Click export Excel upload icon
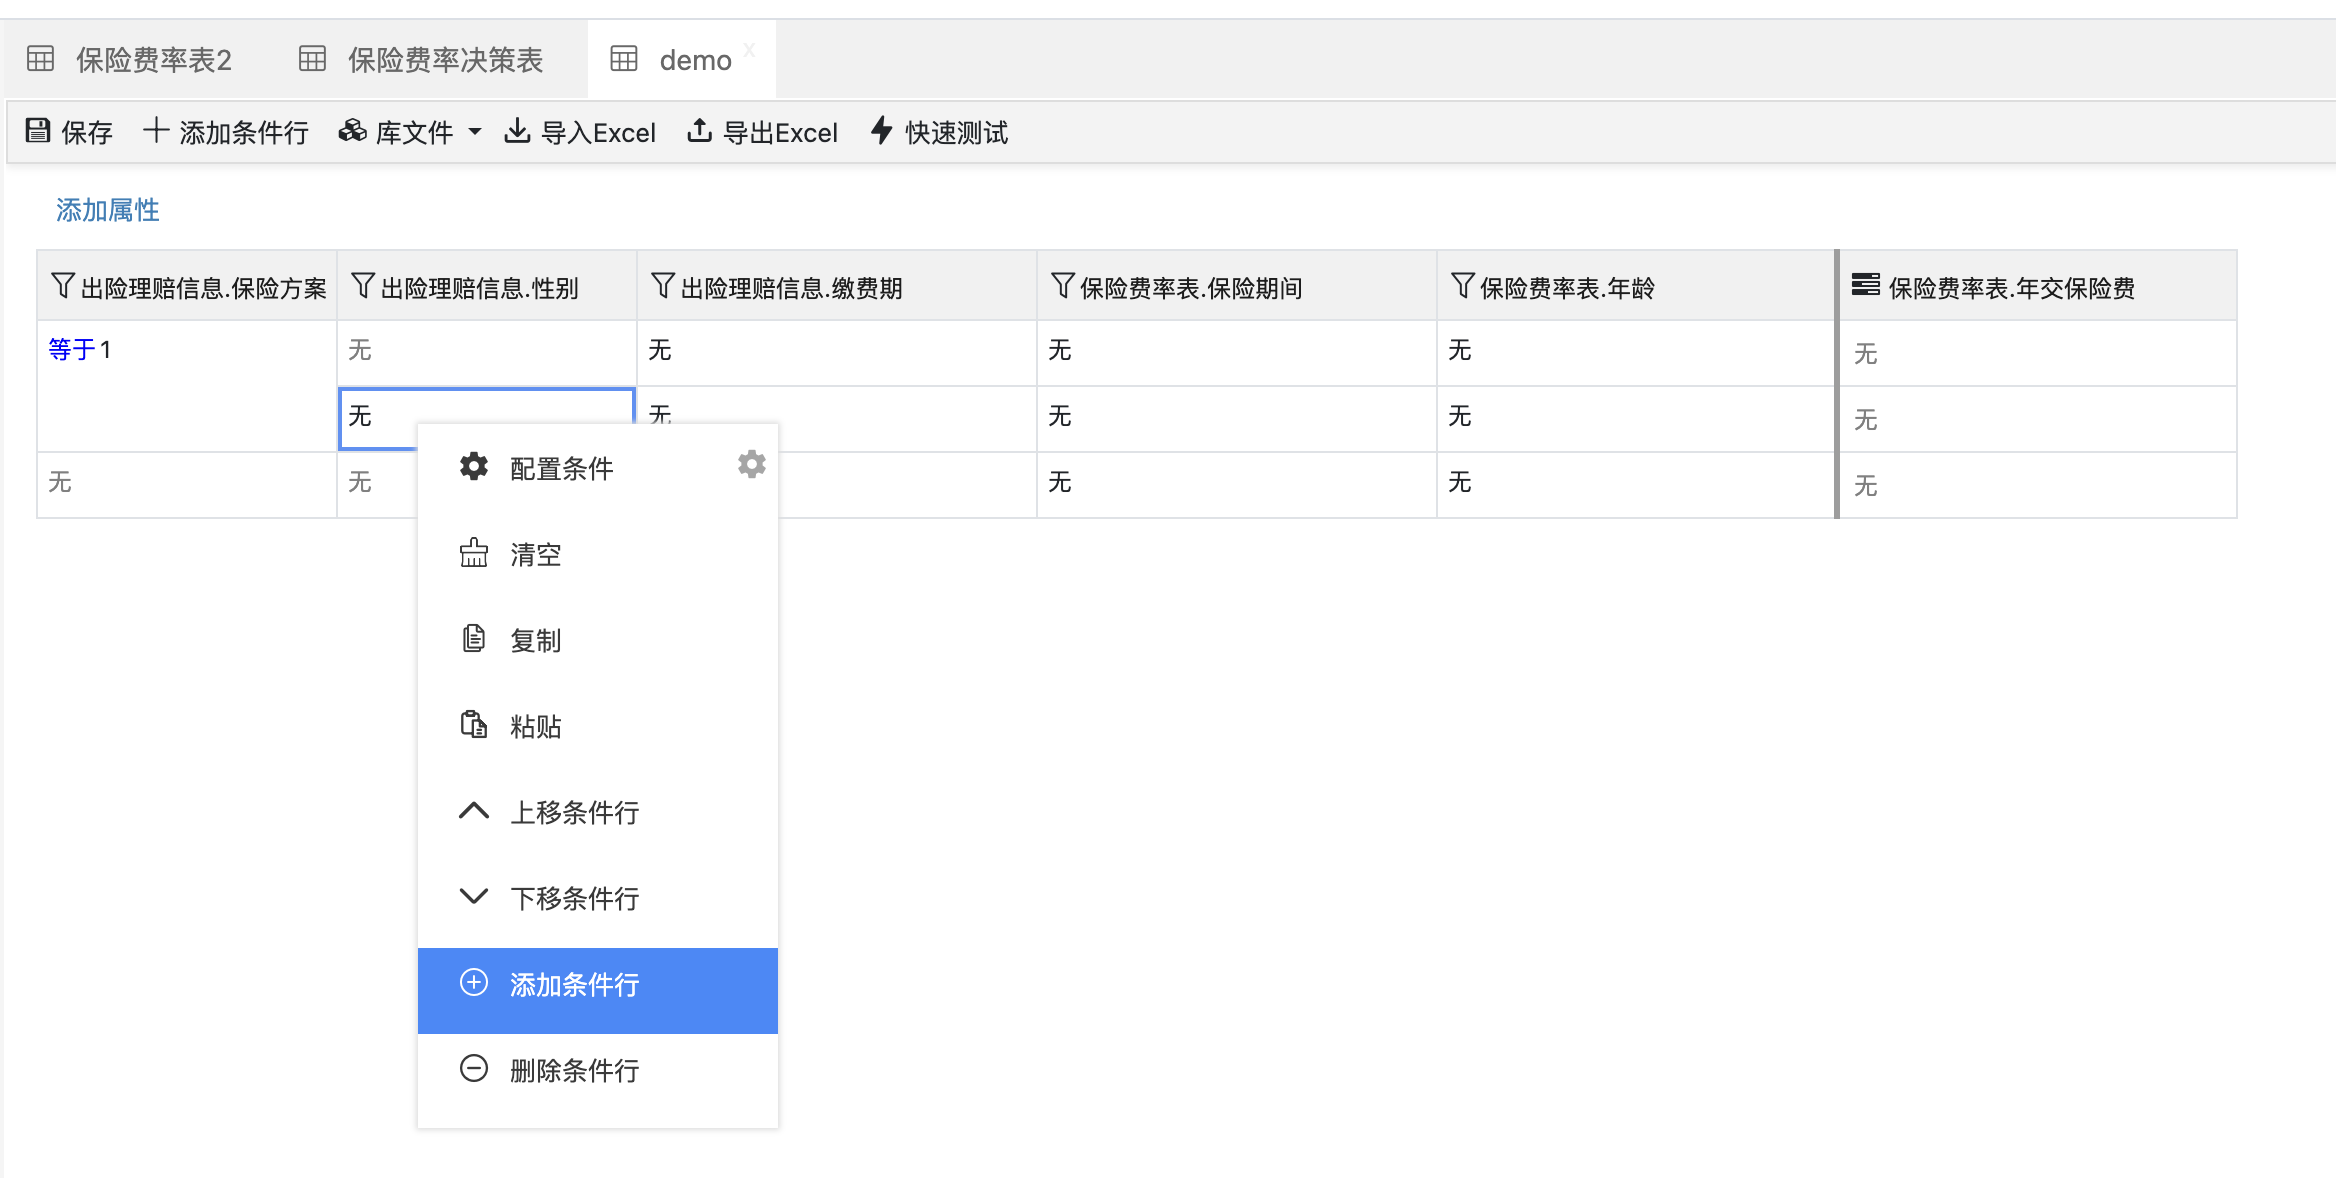Screen dimensions: 2336x1178 [x=700, y=131]
